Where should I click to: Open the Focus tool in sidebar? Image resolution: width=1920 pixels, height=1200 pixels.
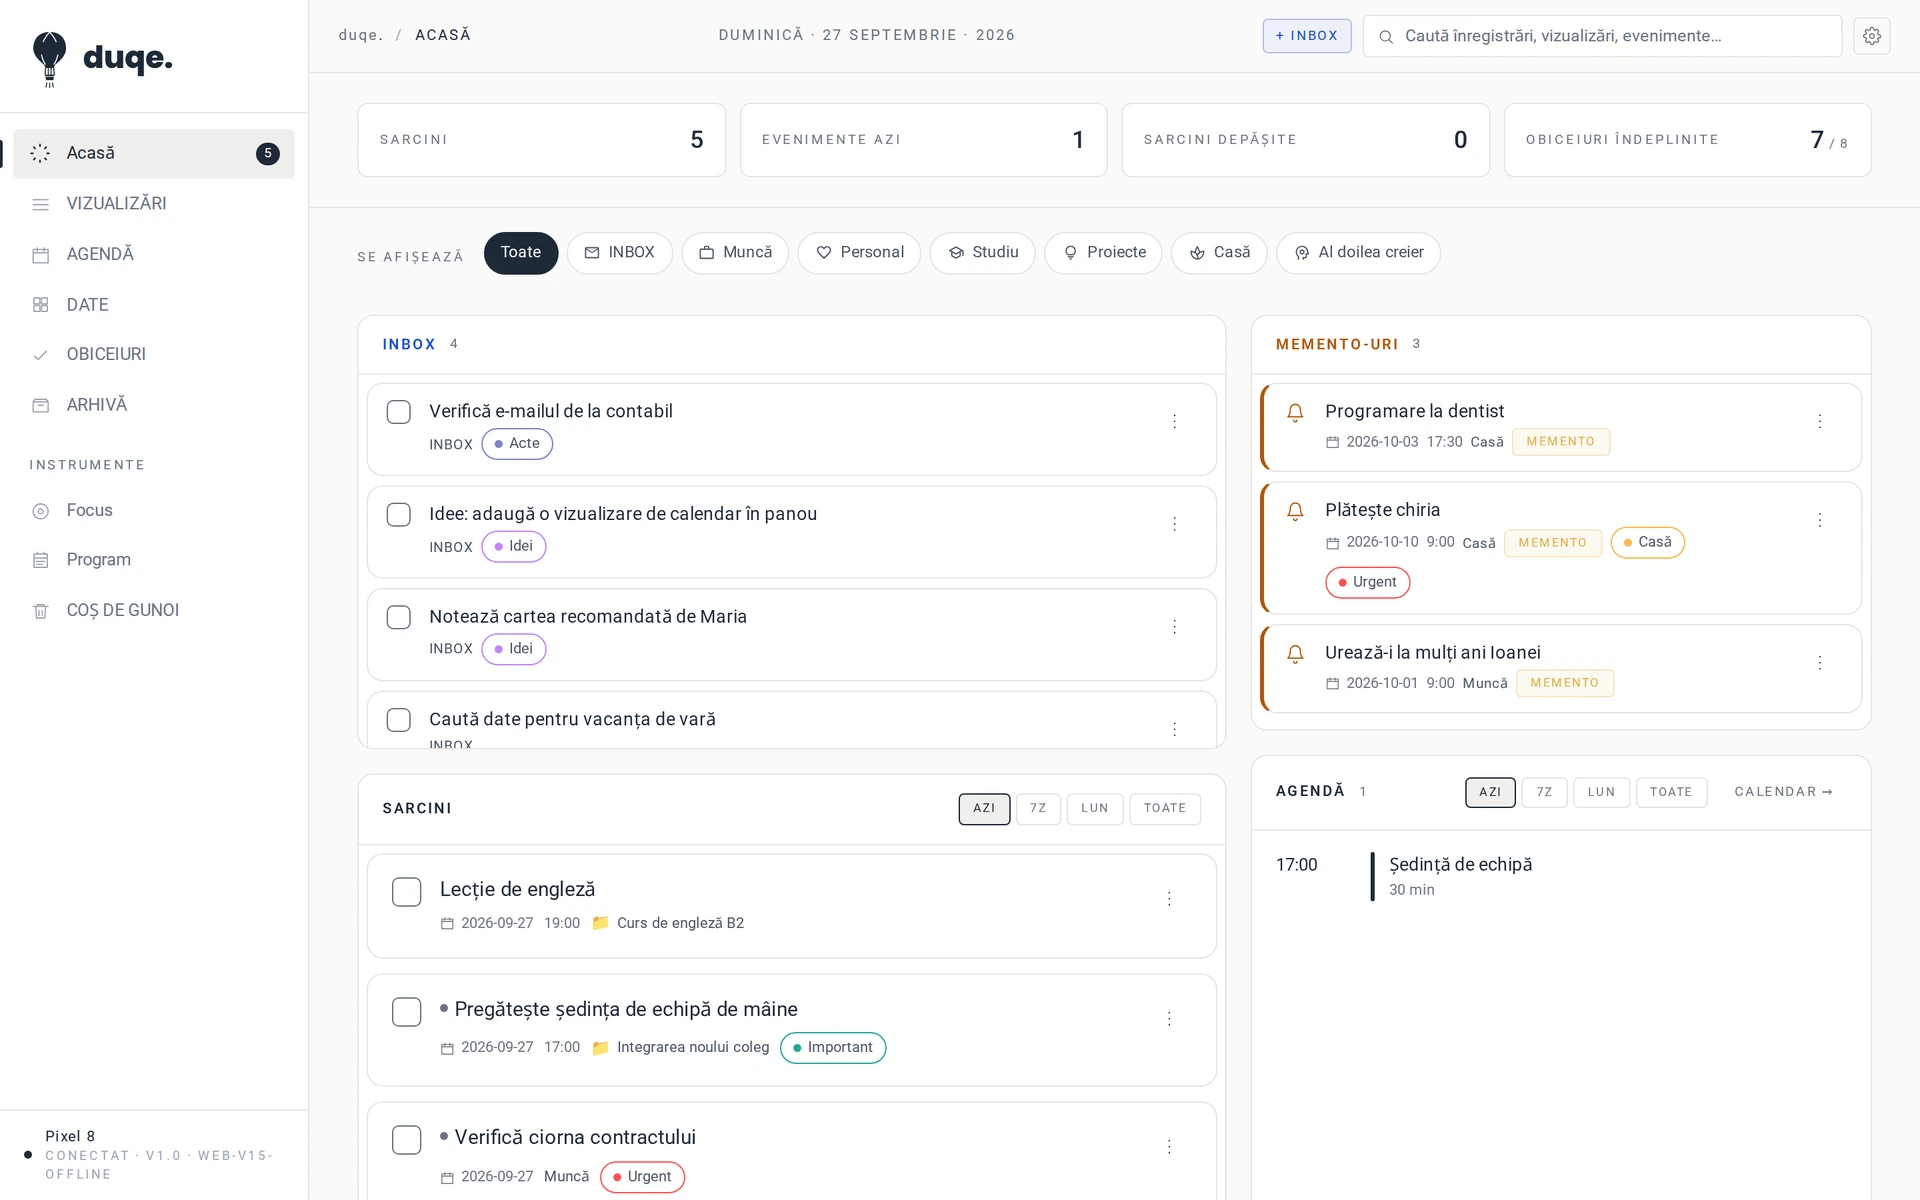point(154,510)
